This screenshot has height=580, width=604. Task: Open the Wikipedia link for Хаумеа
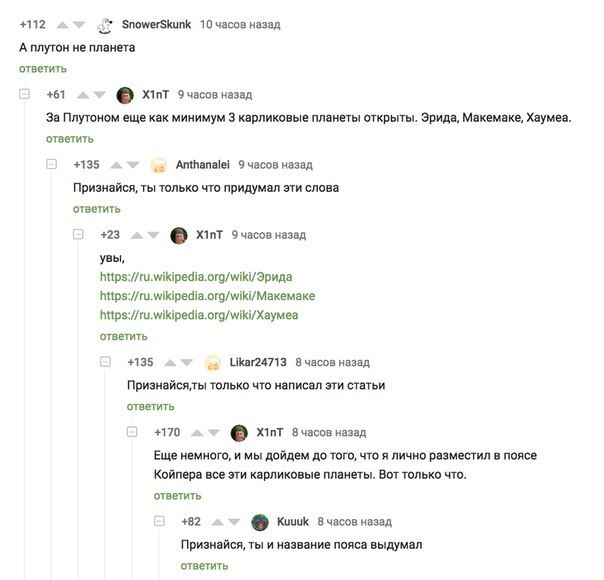(x=199, y=315)
